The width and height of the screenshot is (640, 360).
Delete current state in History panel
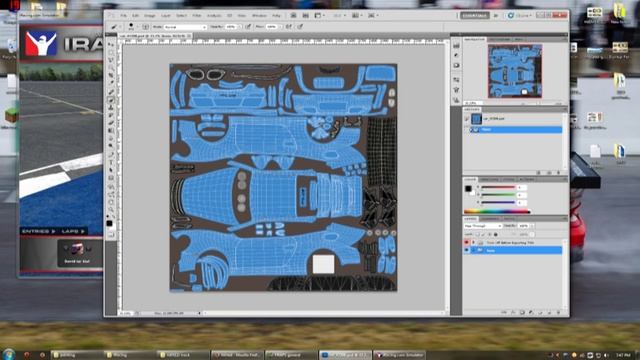point(558,173)
